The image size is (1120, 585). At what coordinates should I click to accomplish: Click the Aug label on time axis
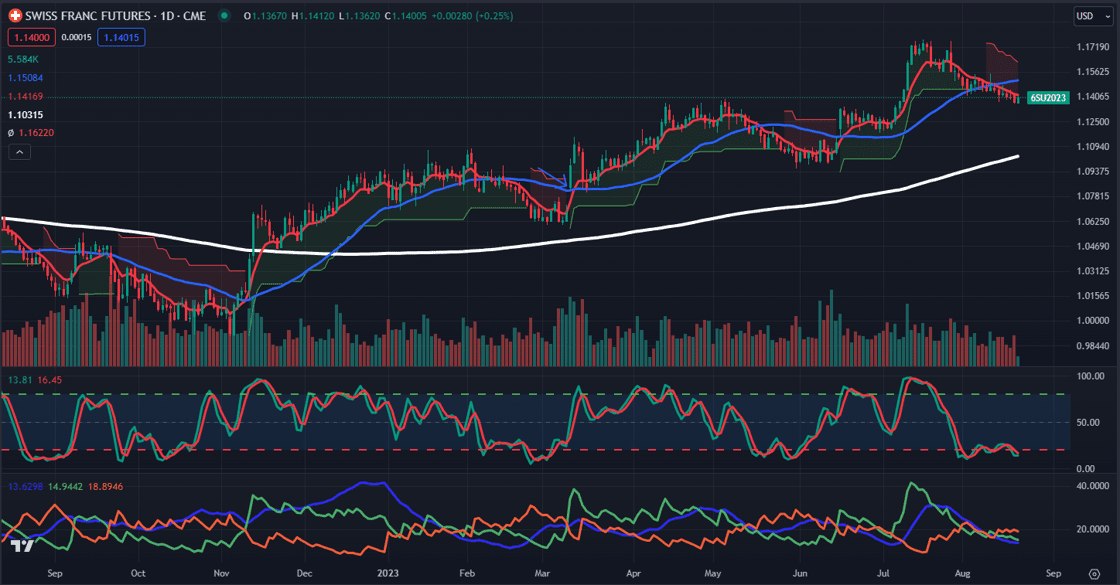[x=962, y=574]
